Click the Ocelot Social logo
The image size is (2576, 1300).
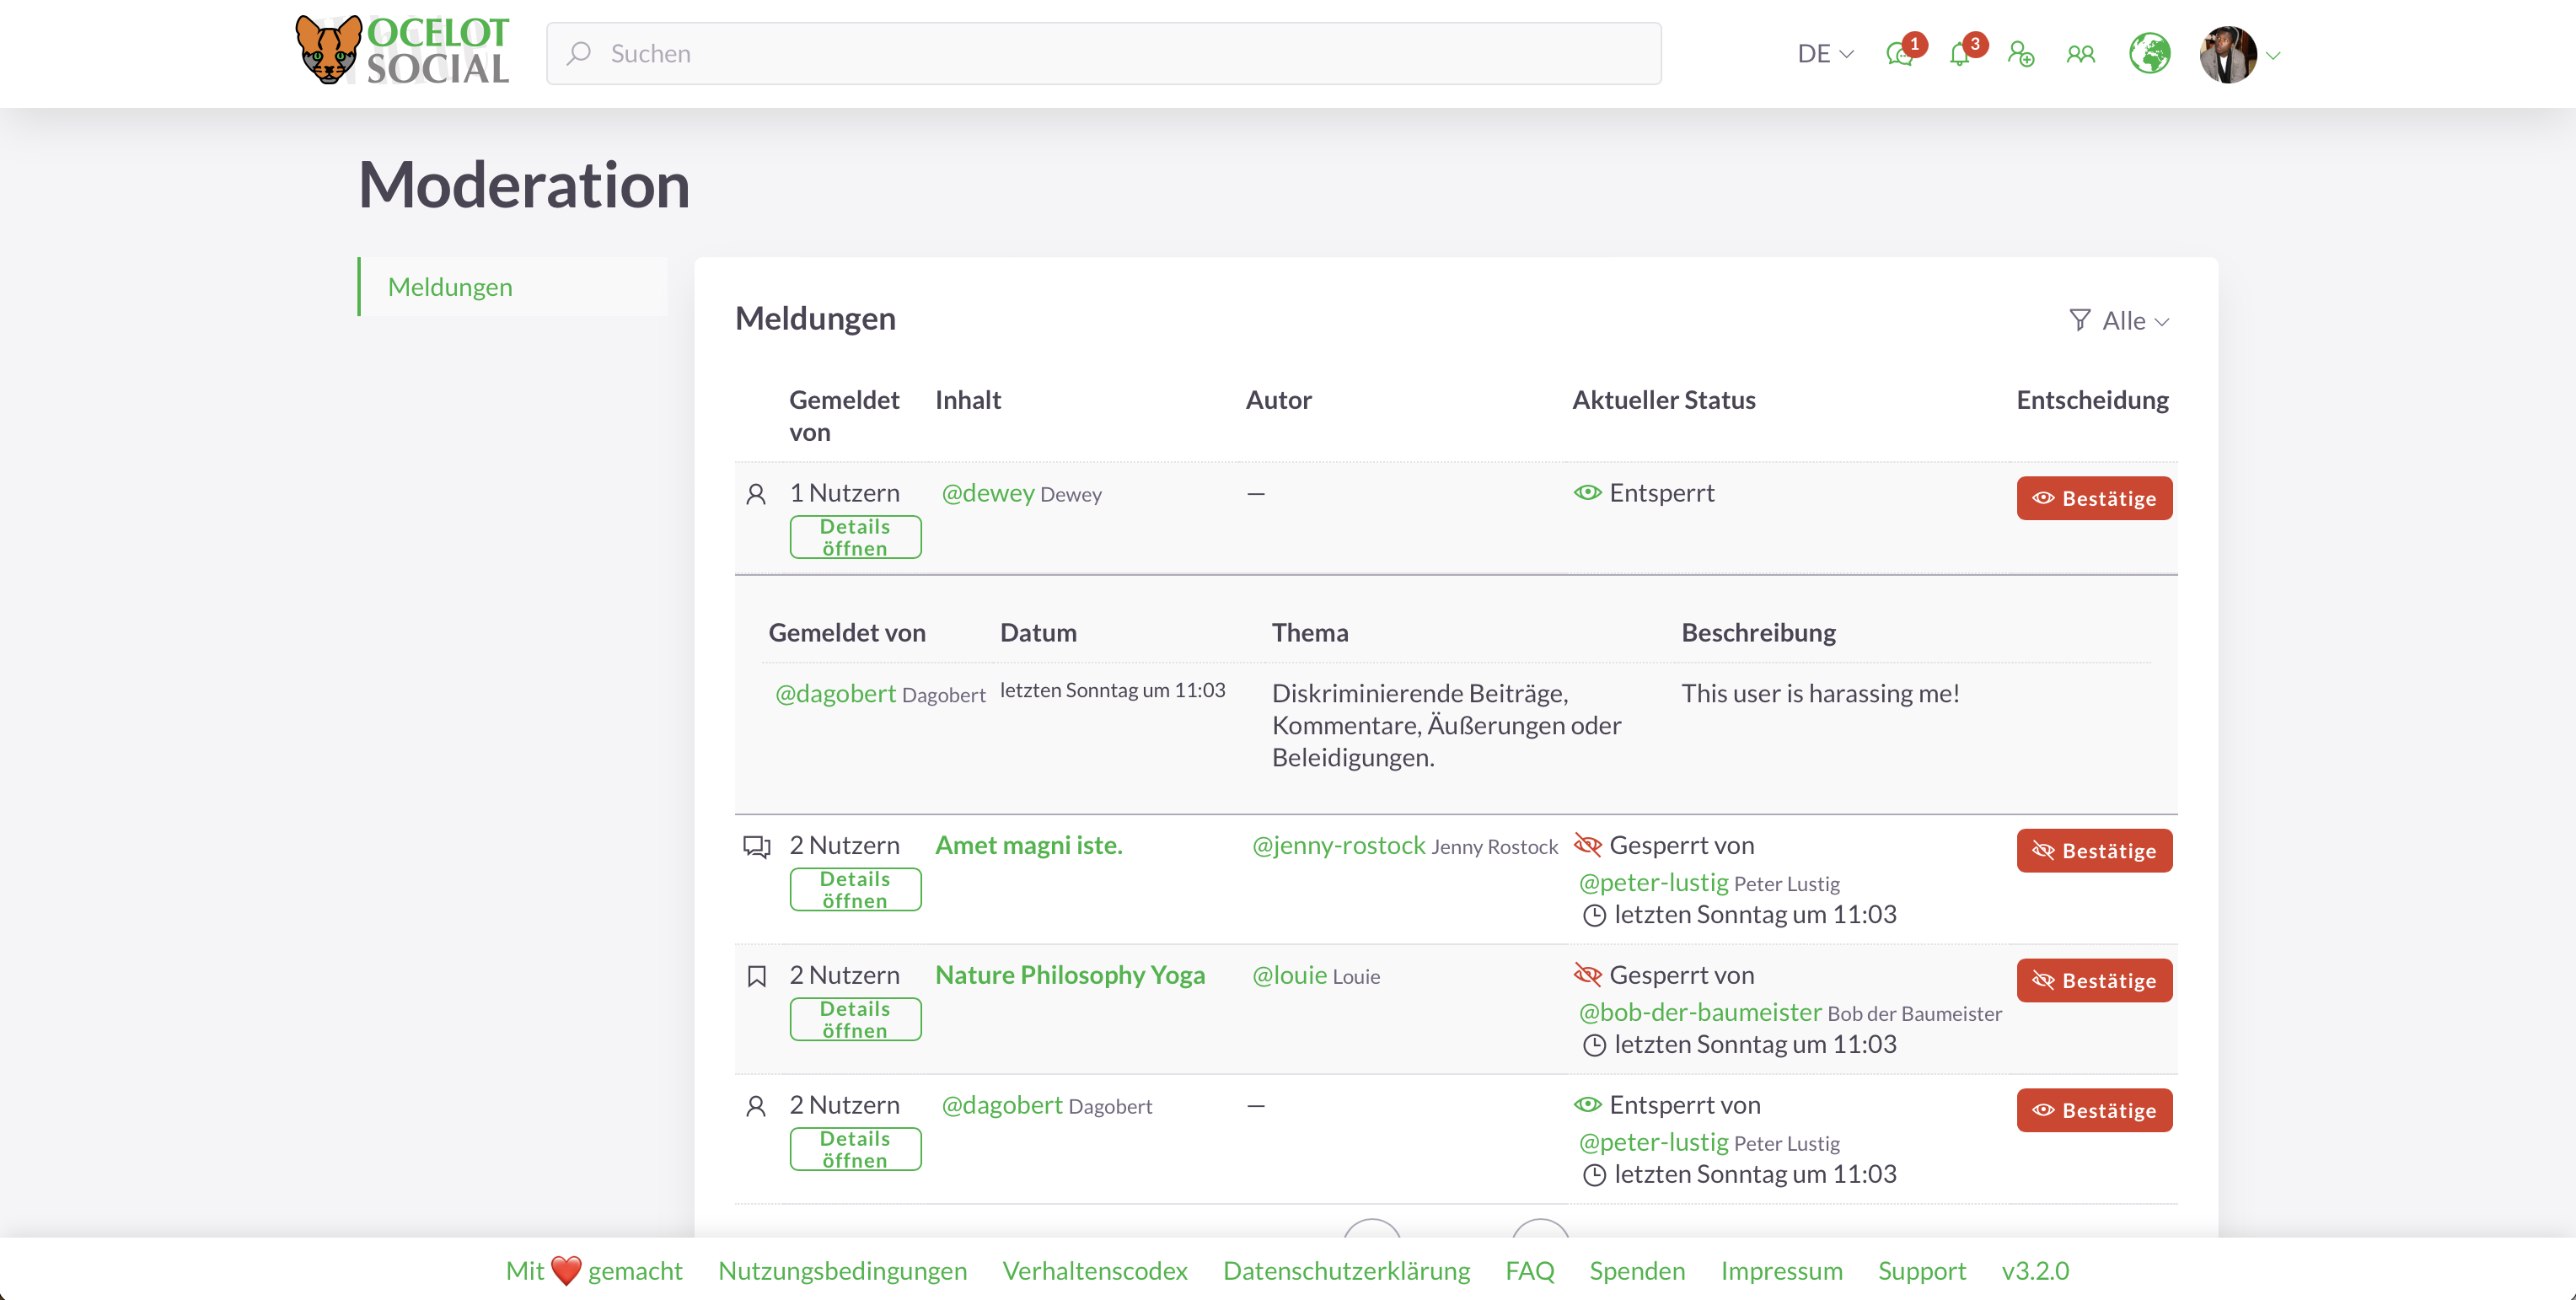tap(403, 50)
